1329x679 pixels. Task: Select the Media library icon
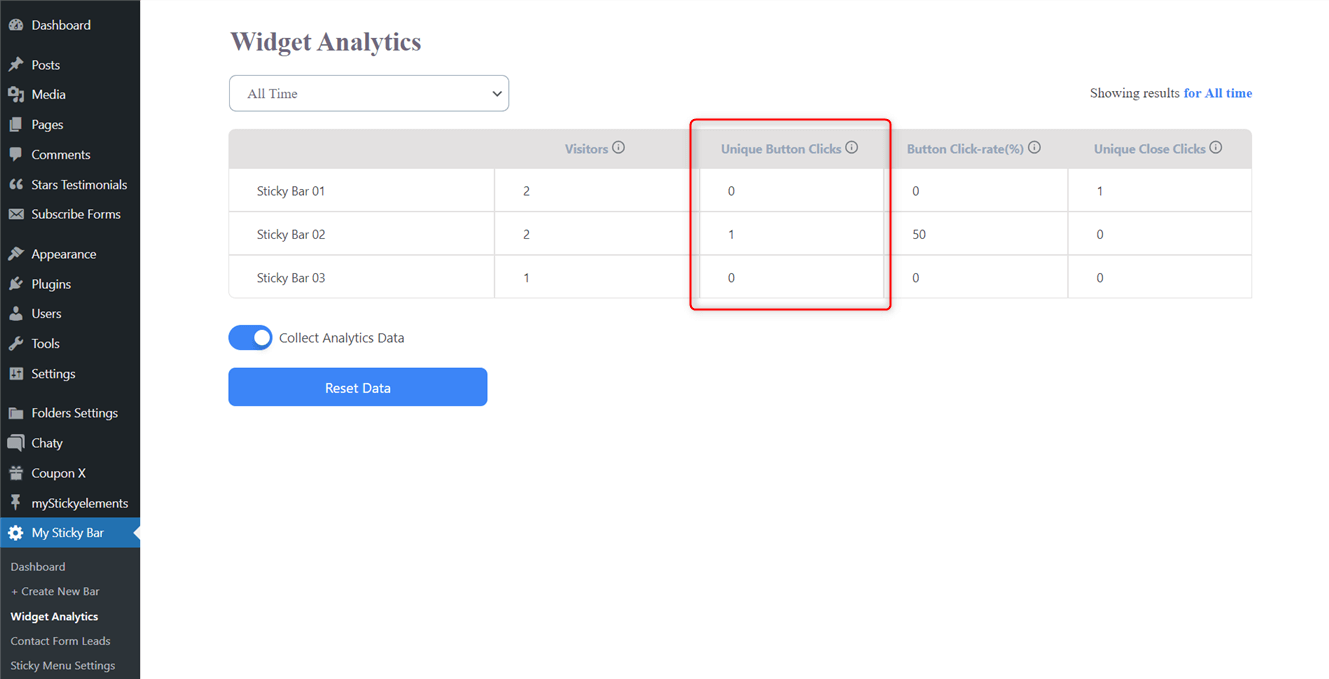14,94
